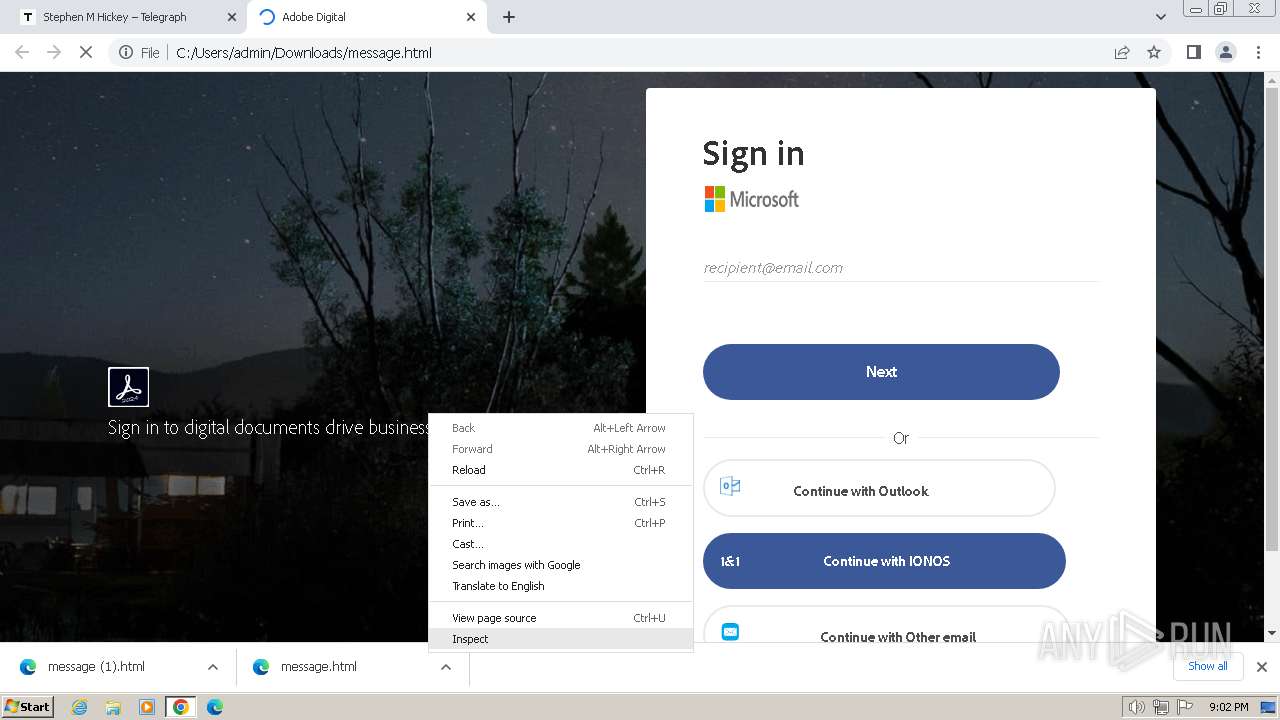Viewport: 1280px width, 720px height.
Task: Choose Reload from context menu
Action: click(560, 470)
